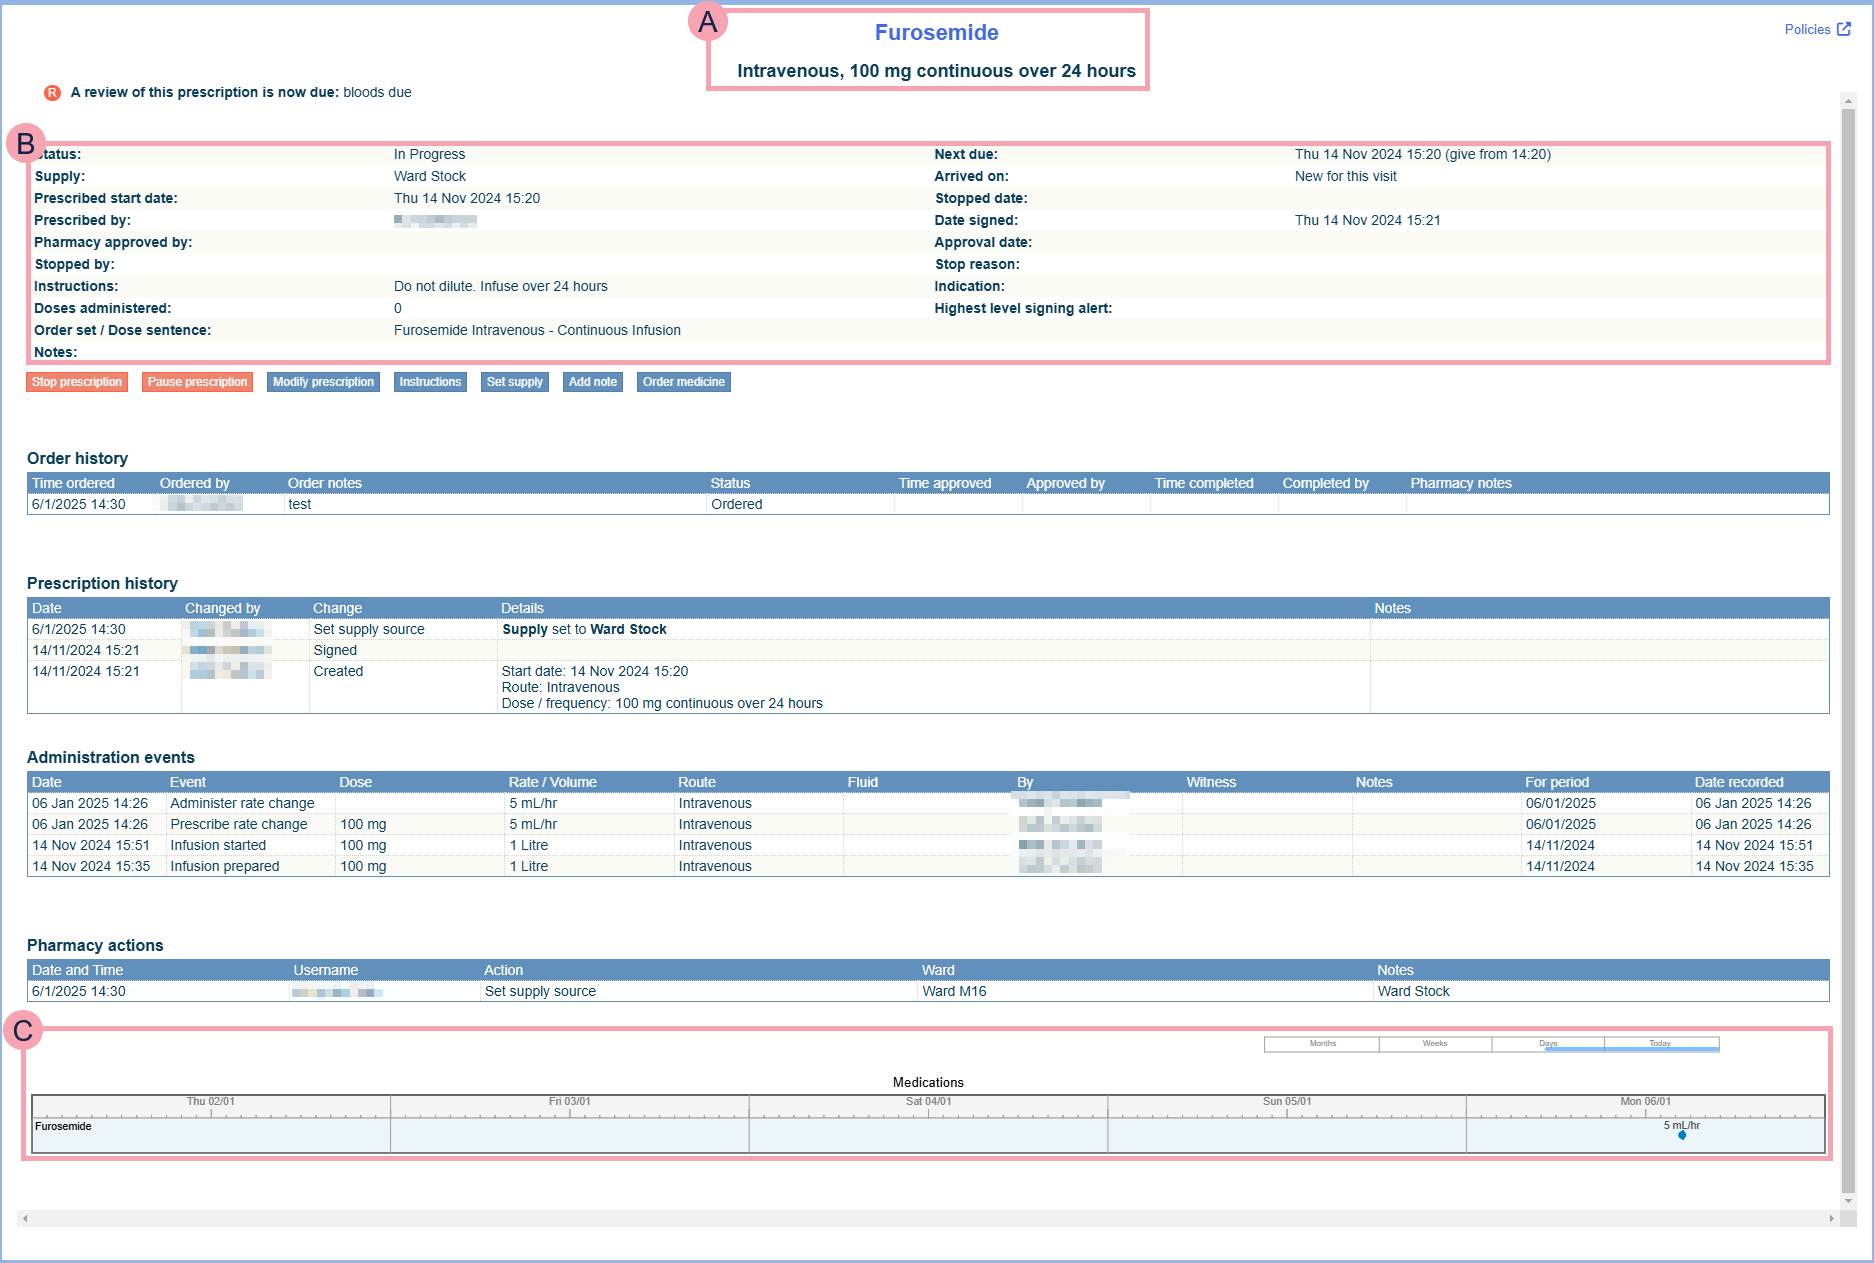Click Order medicine button

point(683,382)
